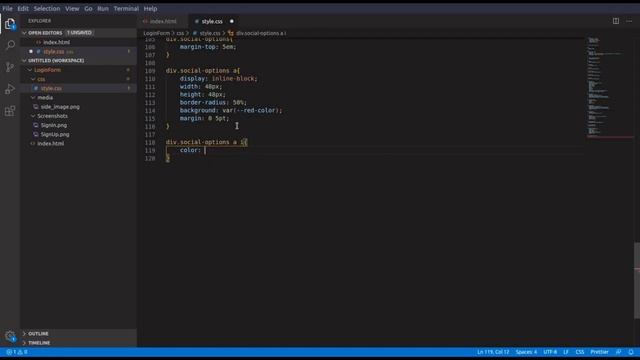The width and height of the screenshot is (640, 360).
Task: Open Edit menu
Action: tap(23, 8)
